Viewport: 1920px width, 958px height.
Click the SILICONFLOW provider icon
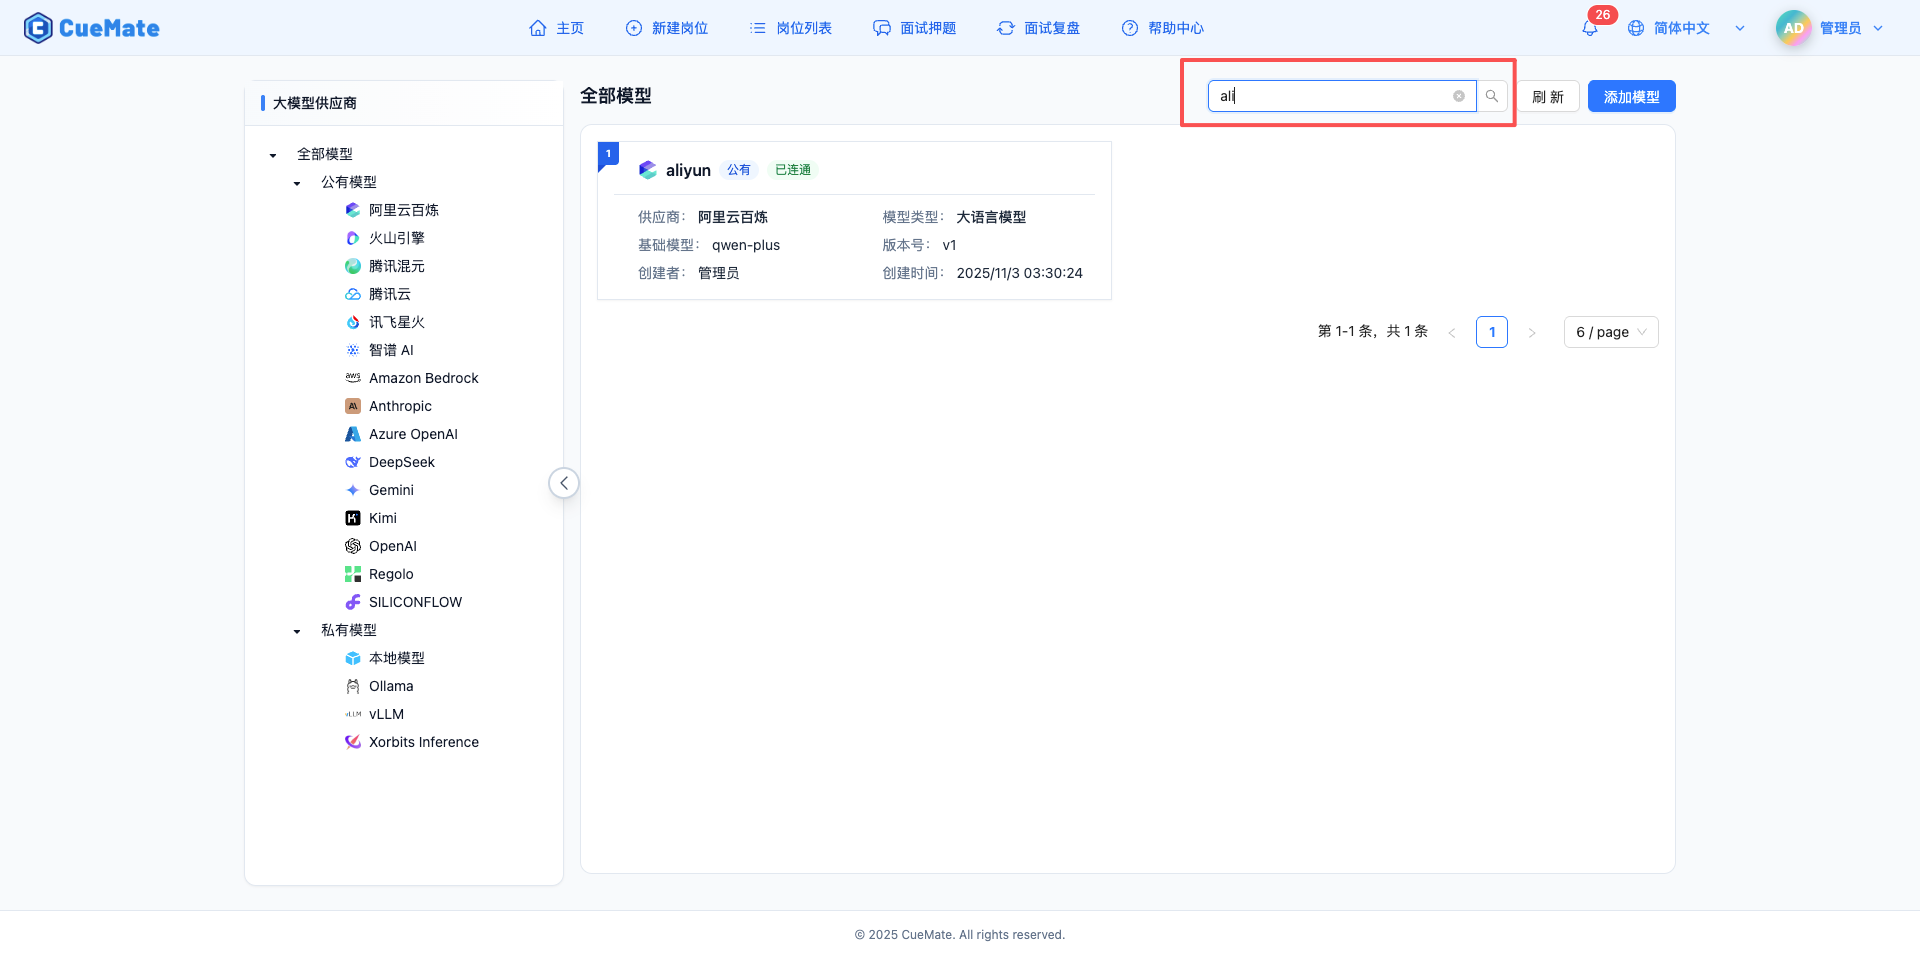pos(352,602)
